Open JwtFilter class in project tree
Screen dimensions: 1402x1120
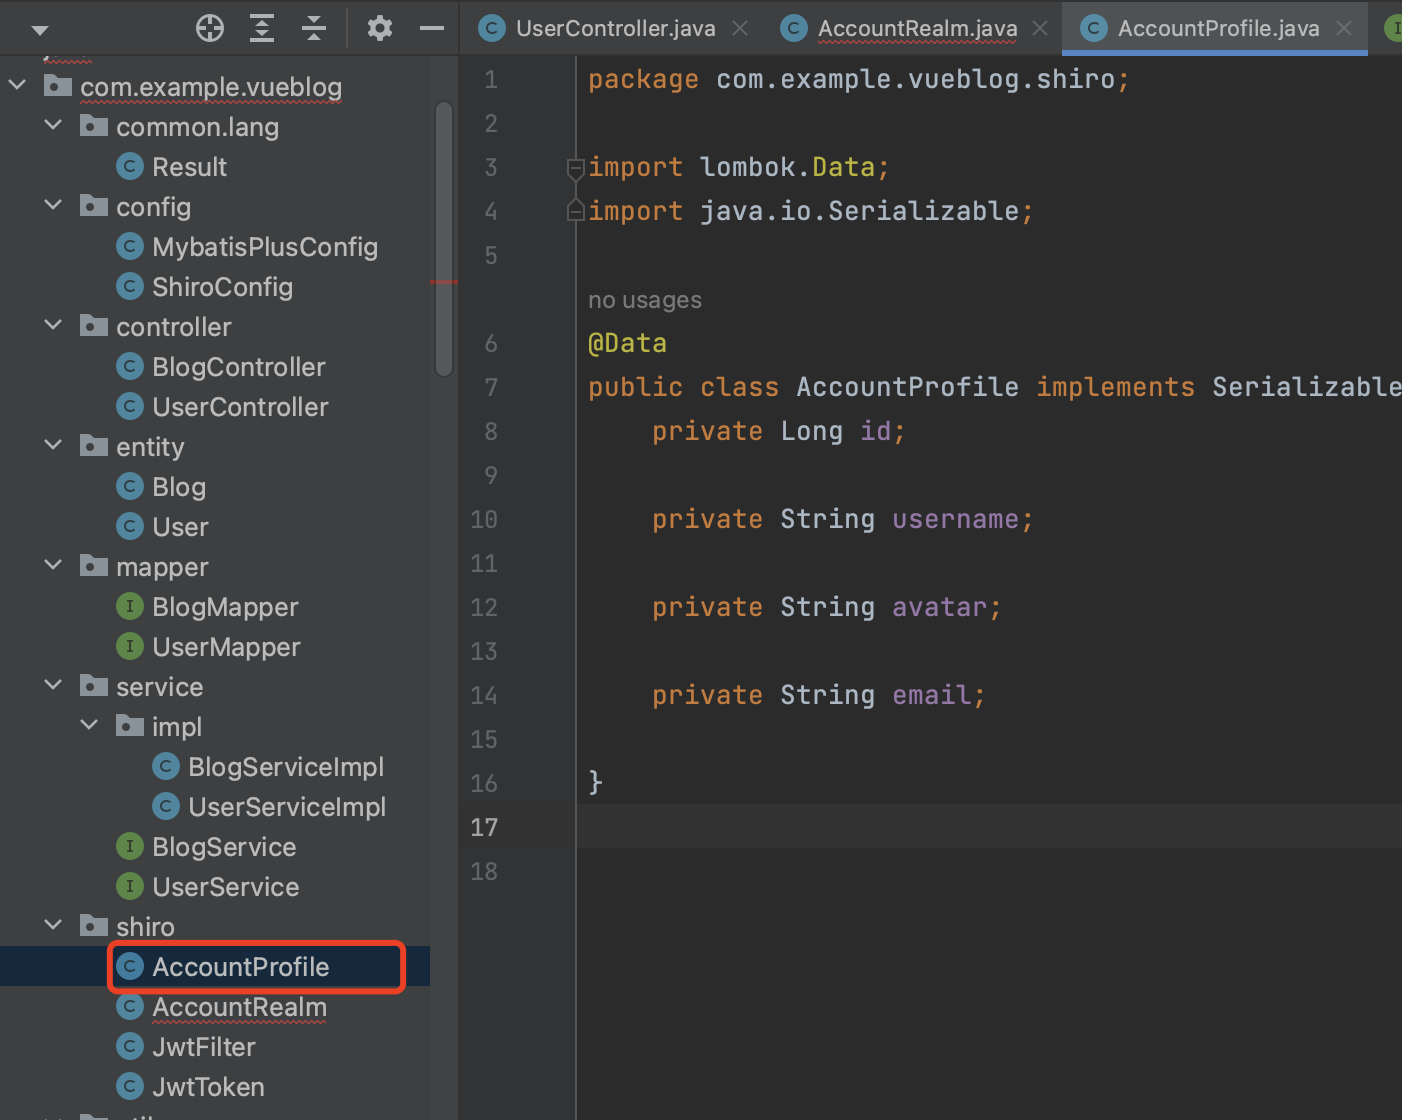coord(203,1047)
